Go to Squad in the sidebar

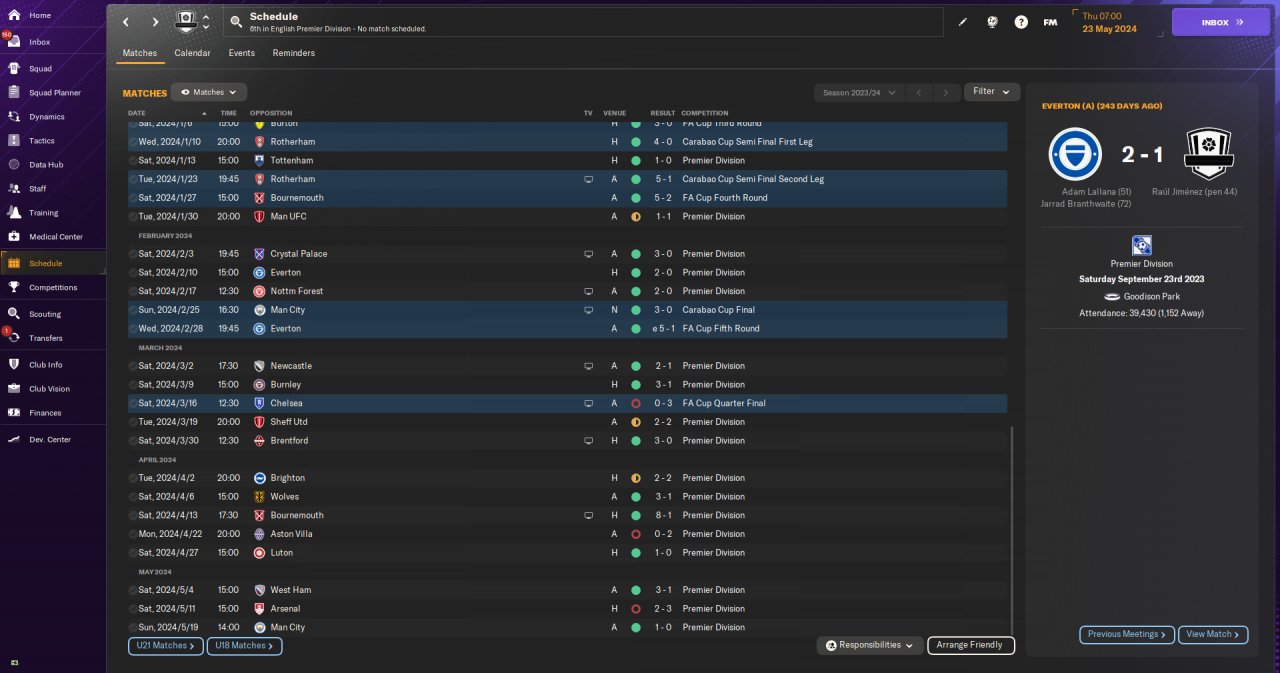point(40,69)
